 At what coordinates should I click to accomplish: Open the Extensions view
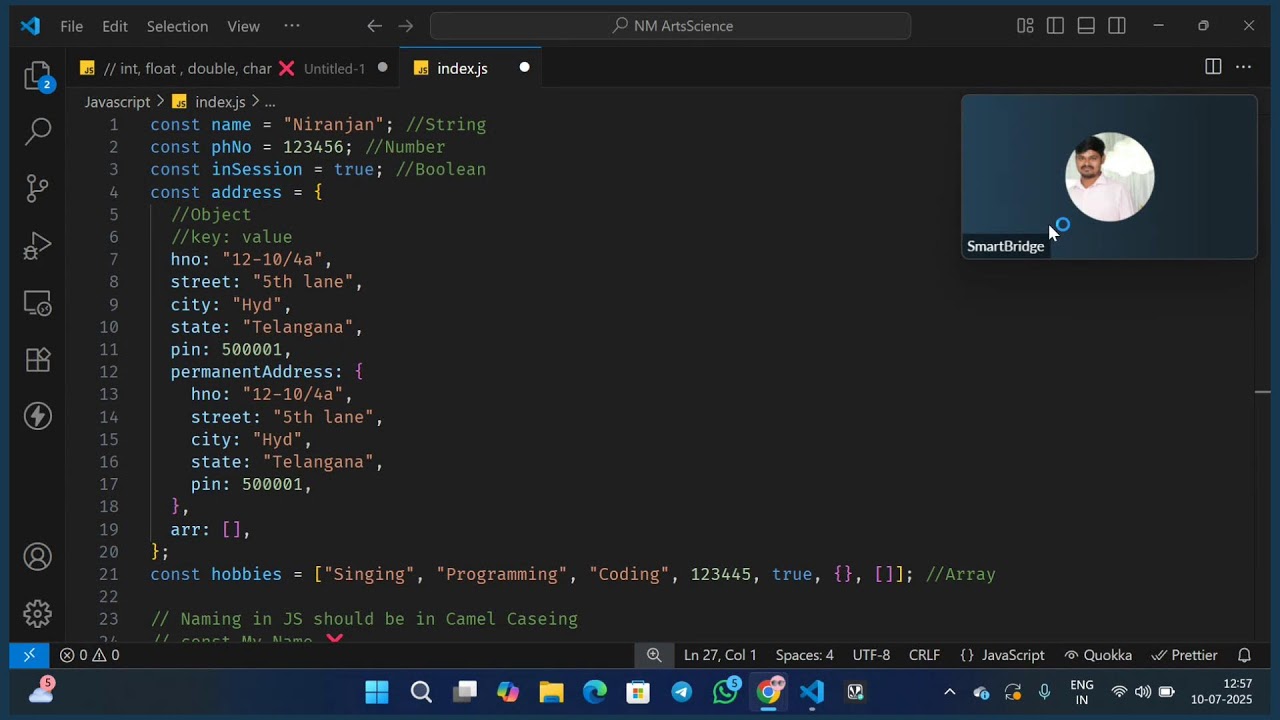tap(38, 360)
